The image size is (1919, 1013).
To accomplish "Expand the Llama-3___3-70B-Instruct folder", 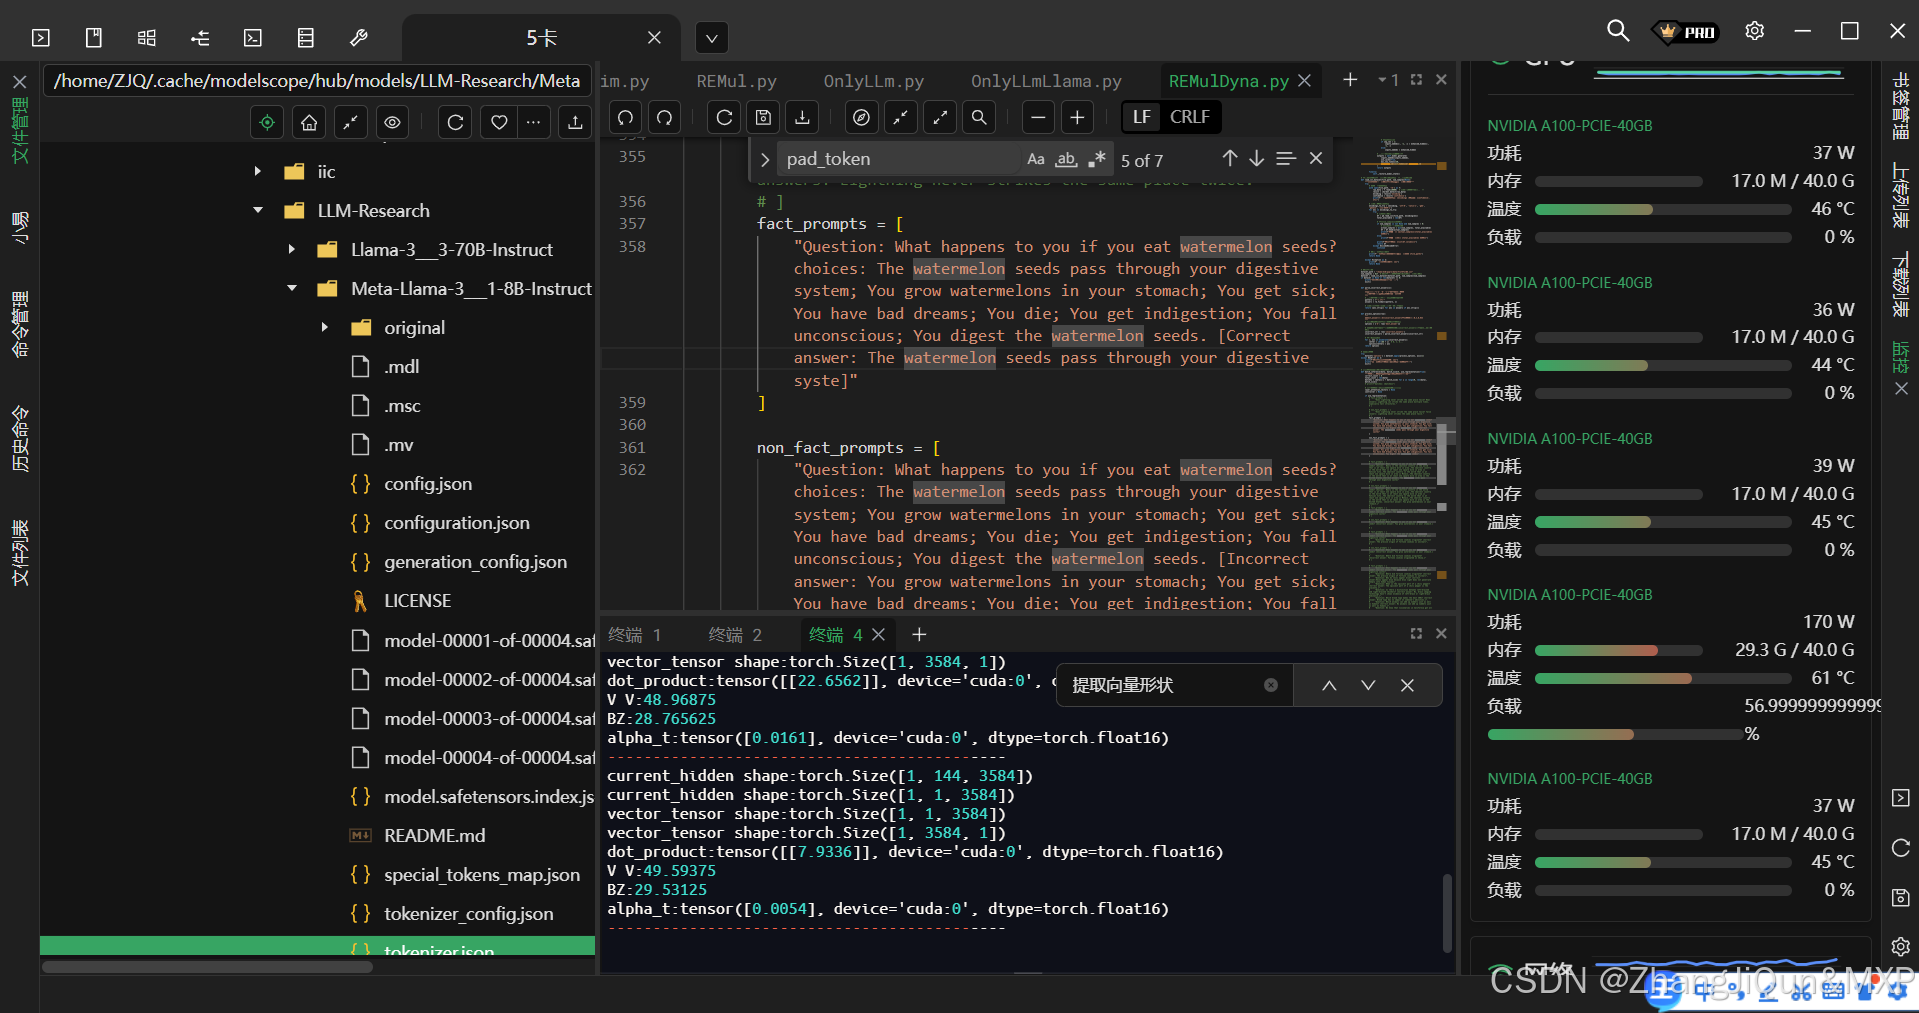I will tap(291, 250).
